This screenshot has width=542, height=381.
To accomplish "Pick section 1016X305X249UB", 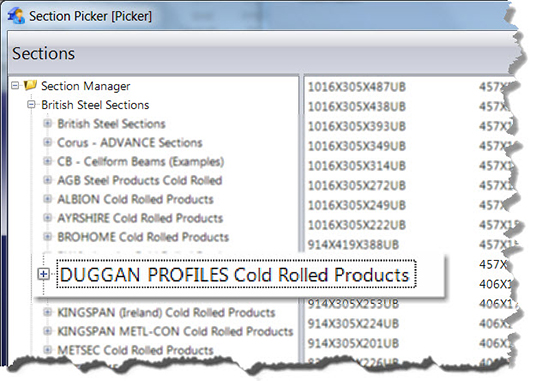I will pos(356,205).
